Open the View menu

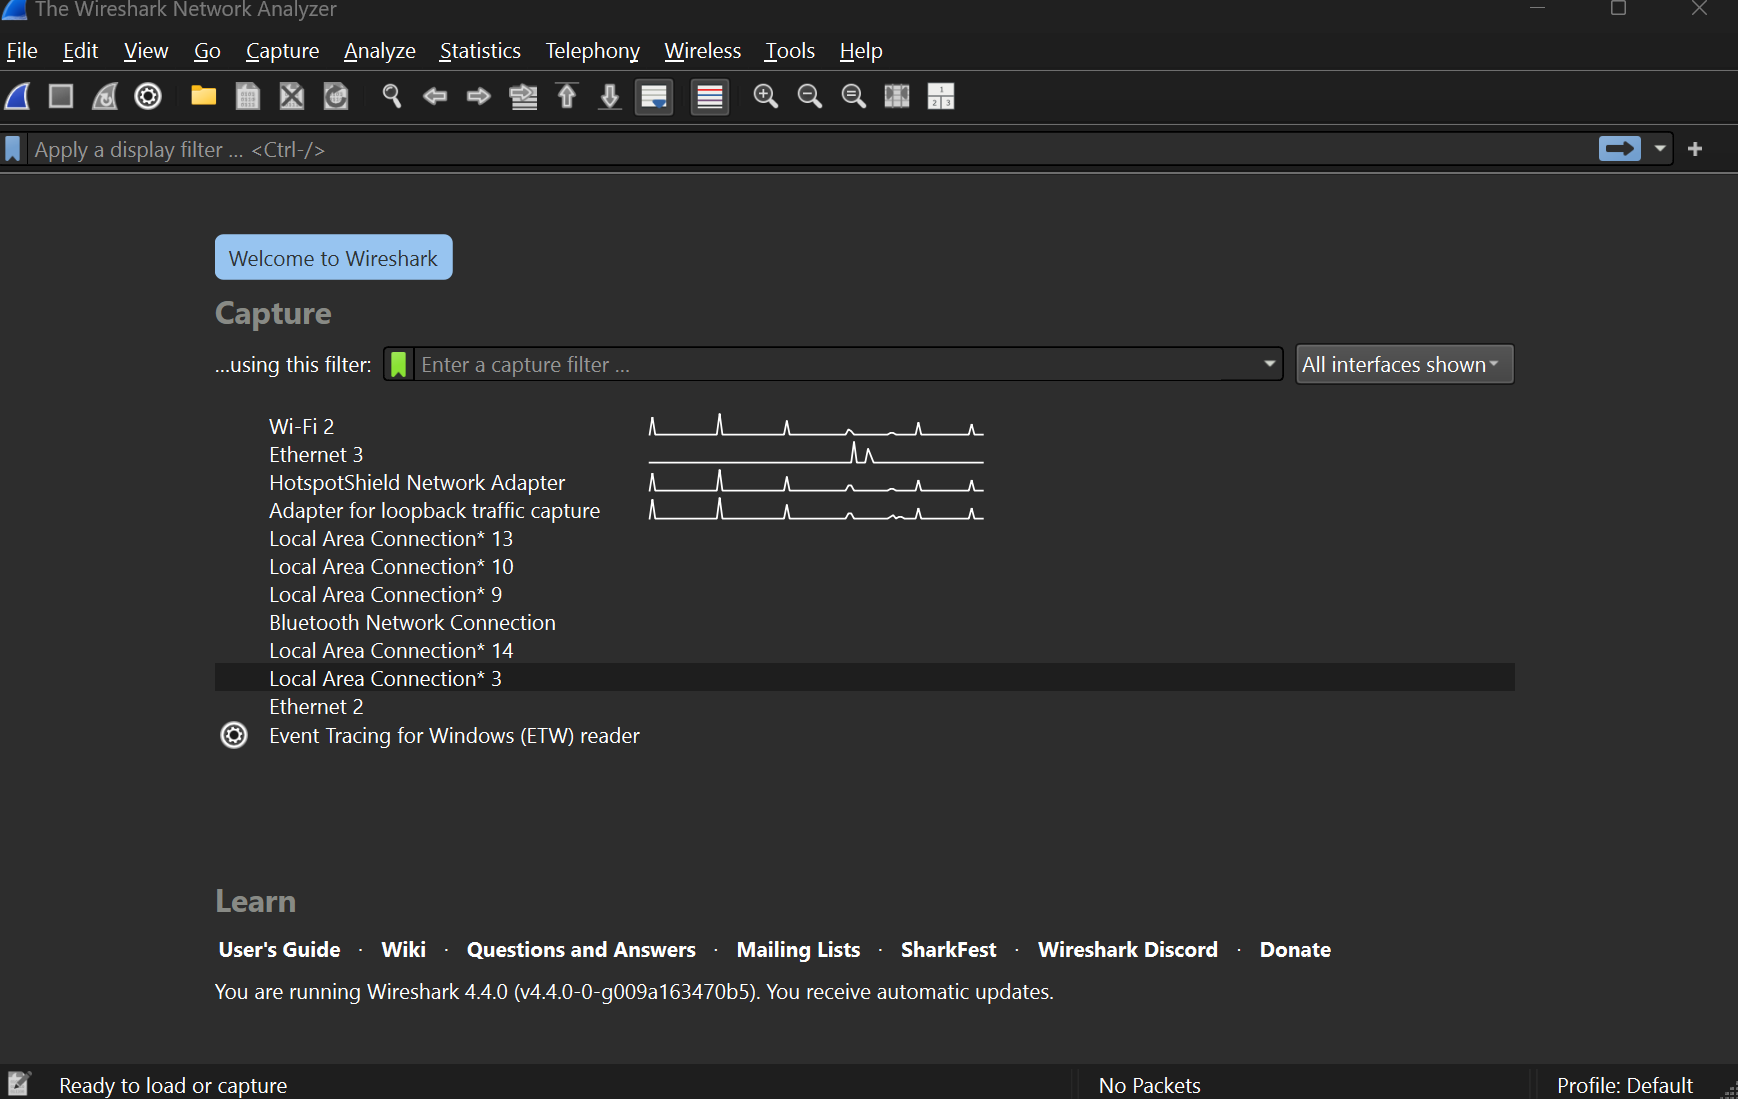click(x=146, y=51)
